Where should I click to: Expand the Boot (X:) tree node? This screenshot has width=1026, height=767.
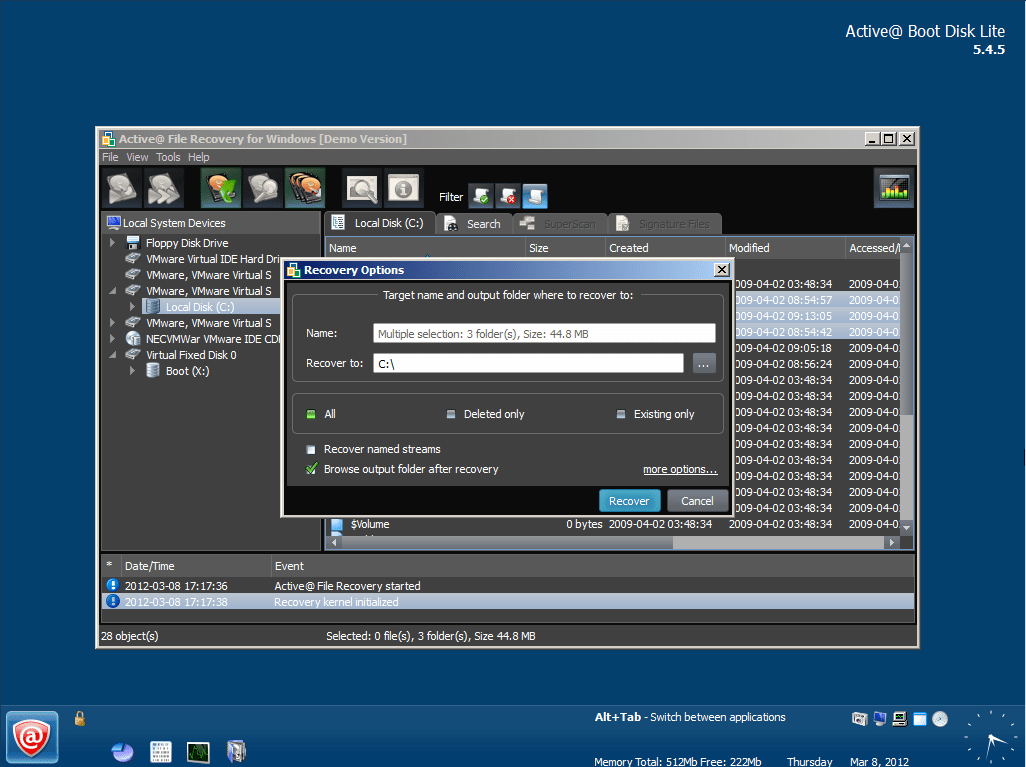(x=132, y=371)
